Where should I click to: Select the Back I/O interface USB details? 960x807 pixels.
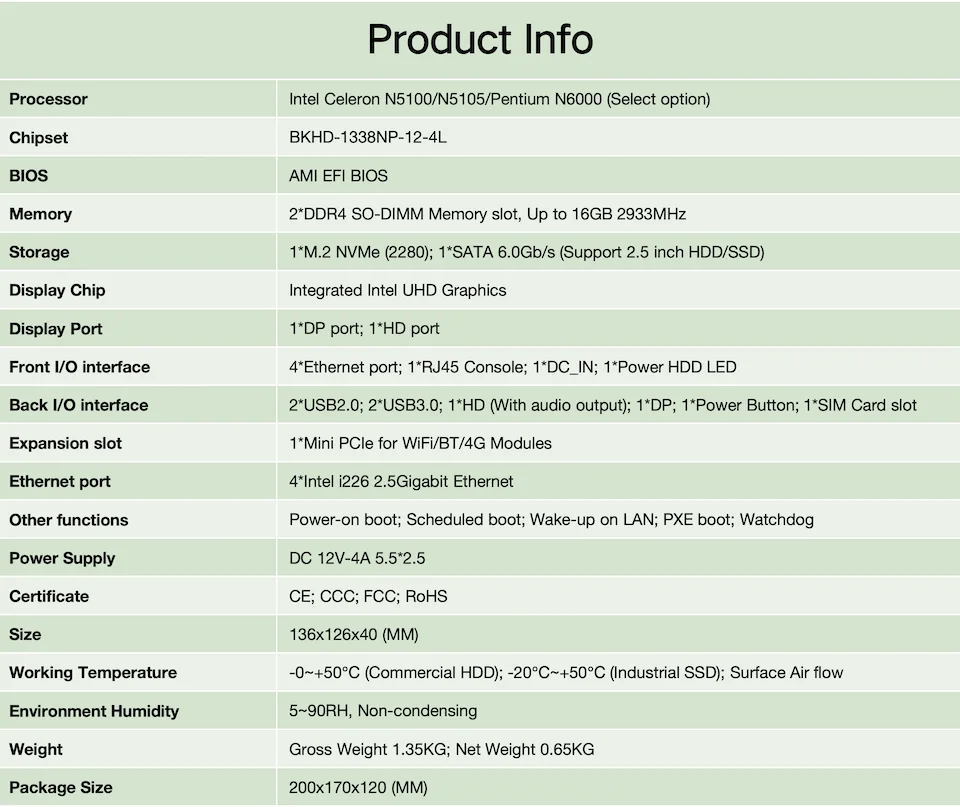(x=602, y=405)
